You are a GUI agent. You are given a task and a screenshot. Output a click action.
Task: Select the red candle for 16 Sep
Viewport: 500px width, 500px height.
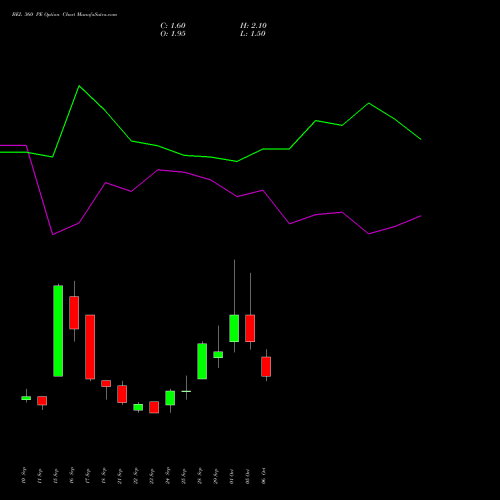click(x=74, y=312)
